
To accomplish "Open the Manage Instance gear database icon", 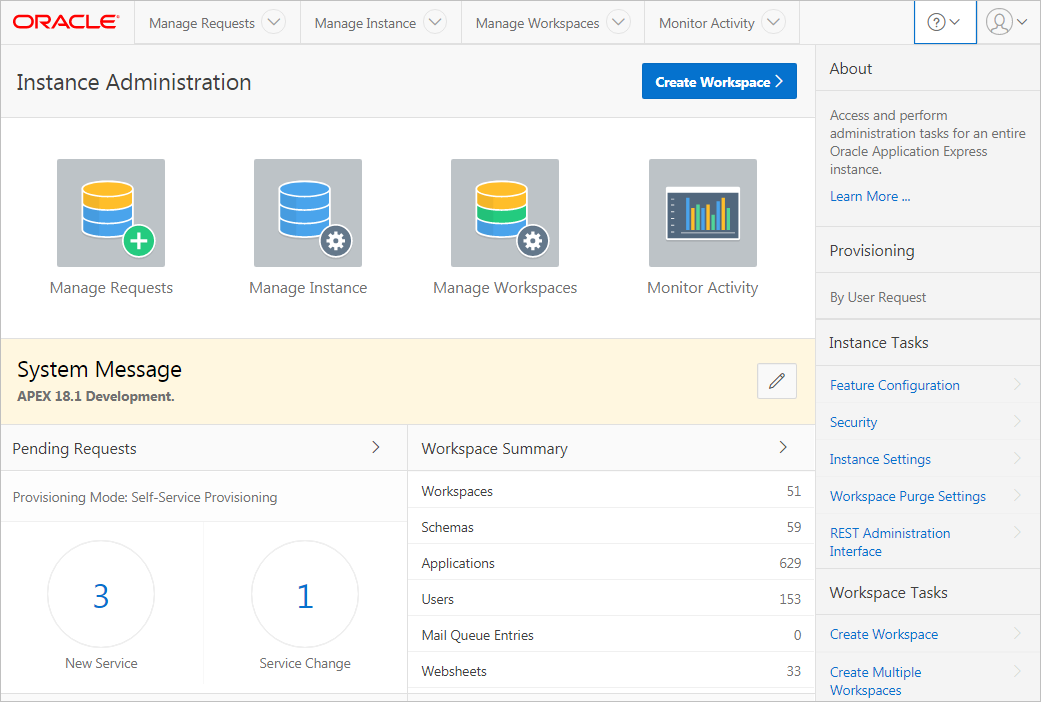I will [x=308, y=213].
